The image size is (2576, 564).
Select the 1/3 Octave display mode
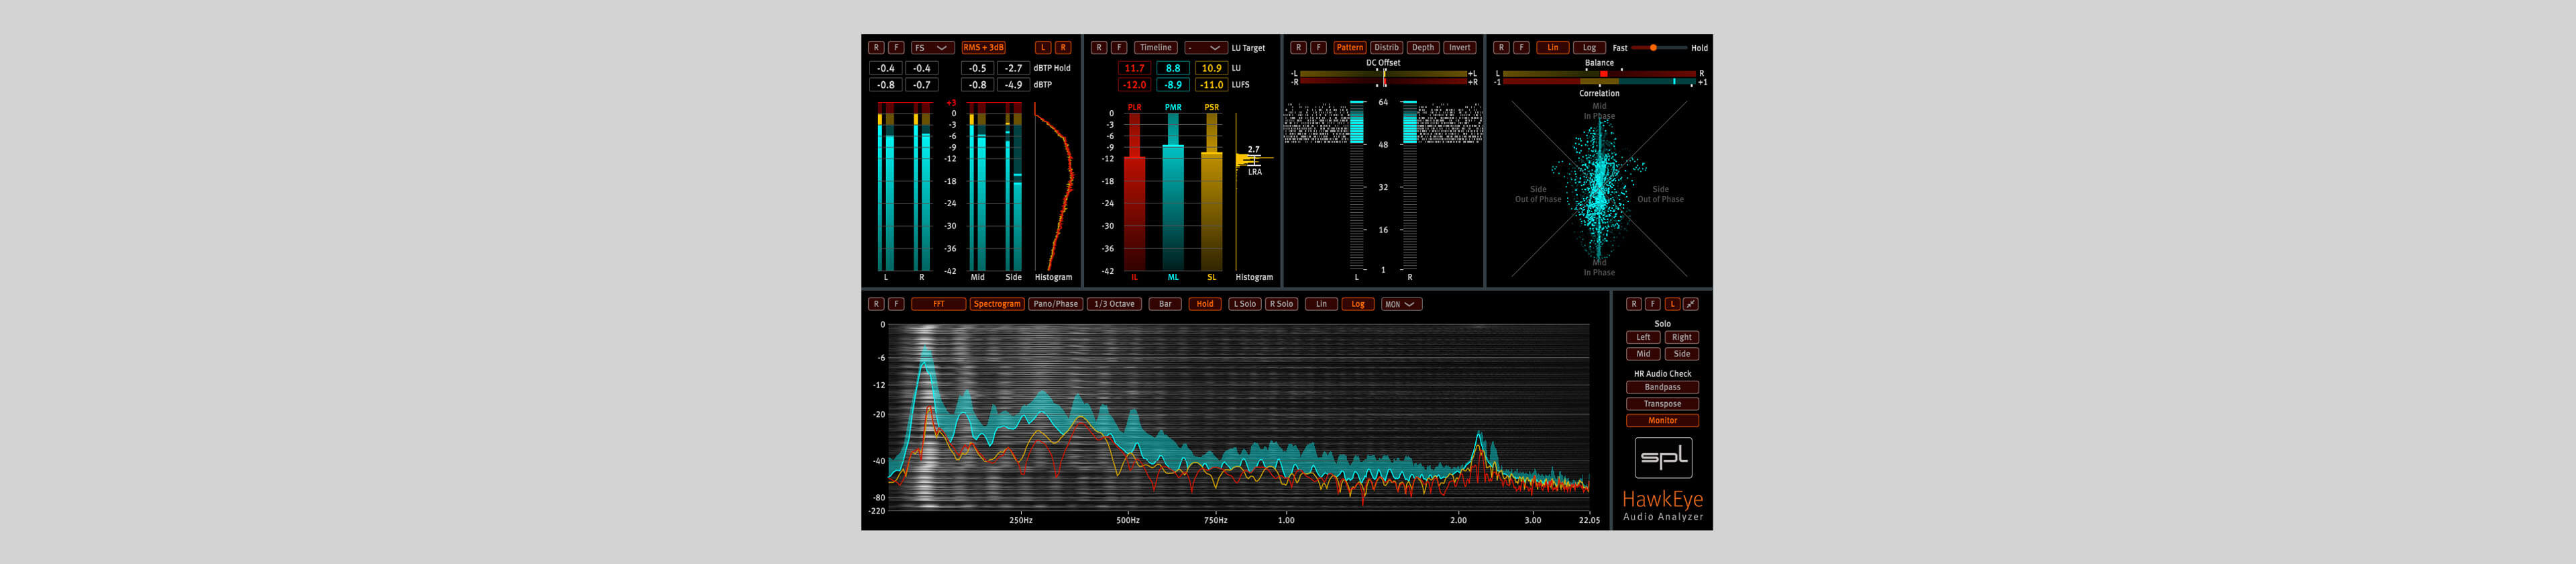click(1114, 304)
